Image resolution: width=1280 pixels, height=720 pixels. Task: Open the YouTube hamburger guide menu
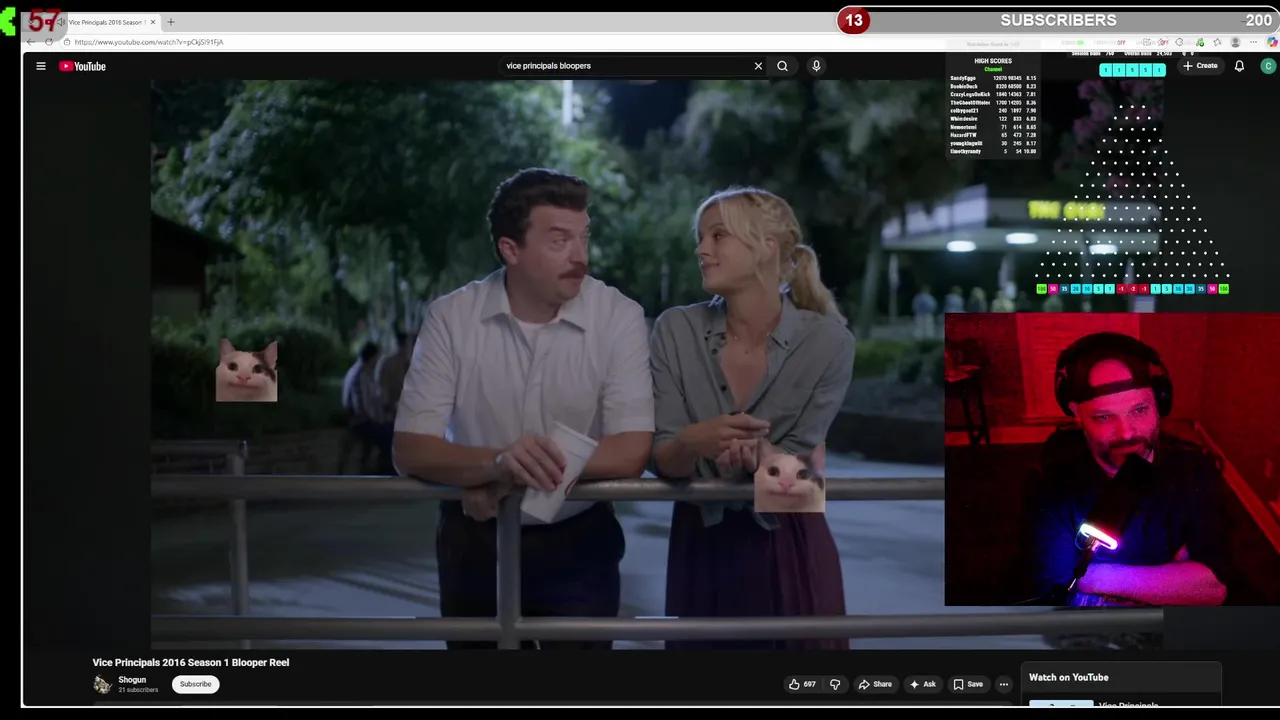(x=41, y=66)
